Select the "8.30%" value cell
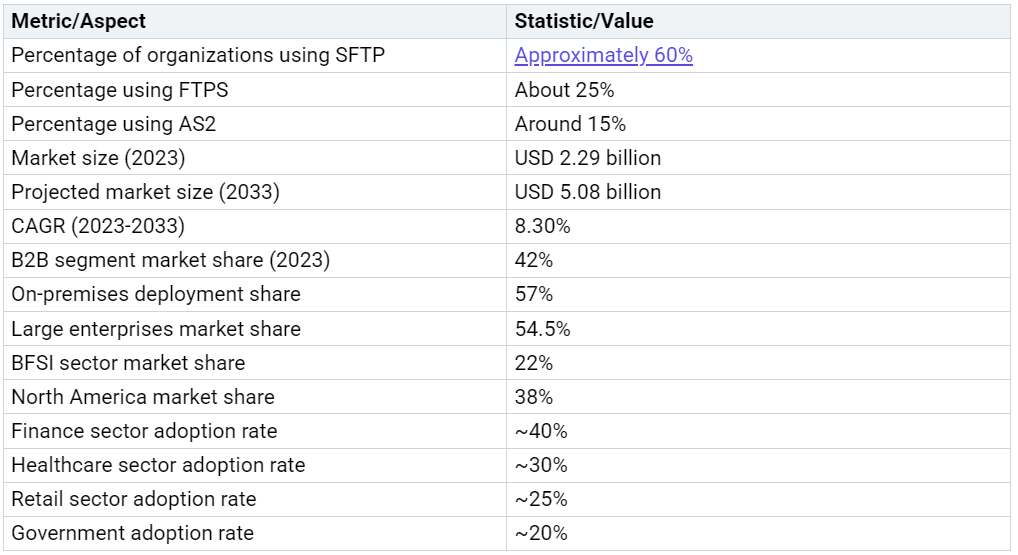 tap(543, 226)
